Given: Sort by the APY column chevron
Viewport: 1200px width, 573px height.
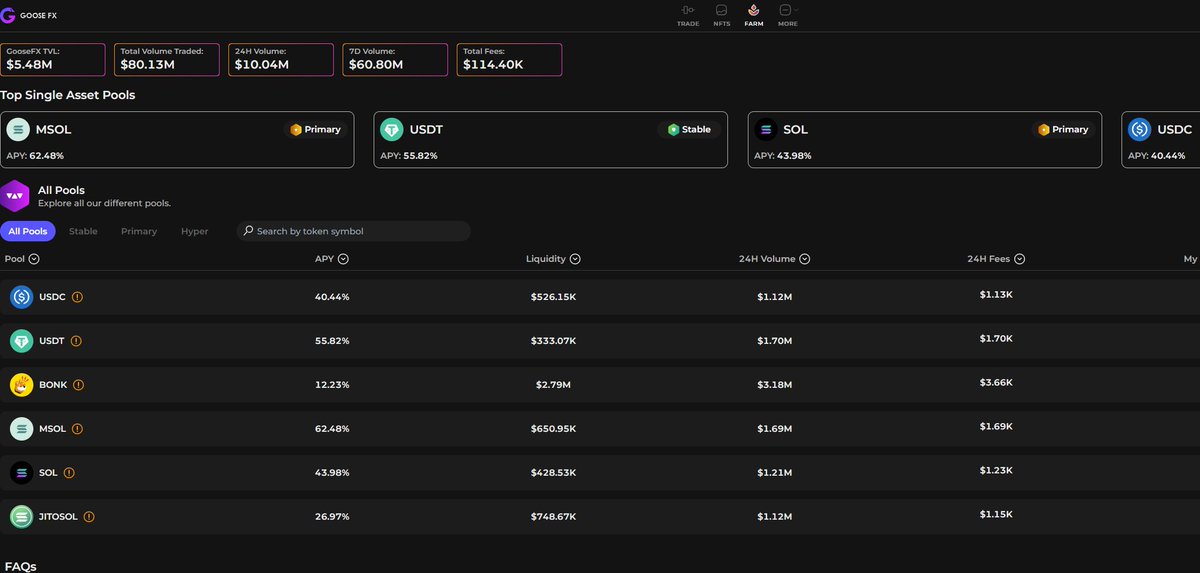Looking at the screenshot, I should click(x=343, y=259).
